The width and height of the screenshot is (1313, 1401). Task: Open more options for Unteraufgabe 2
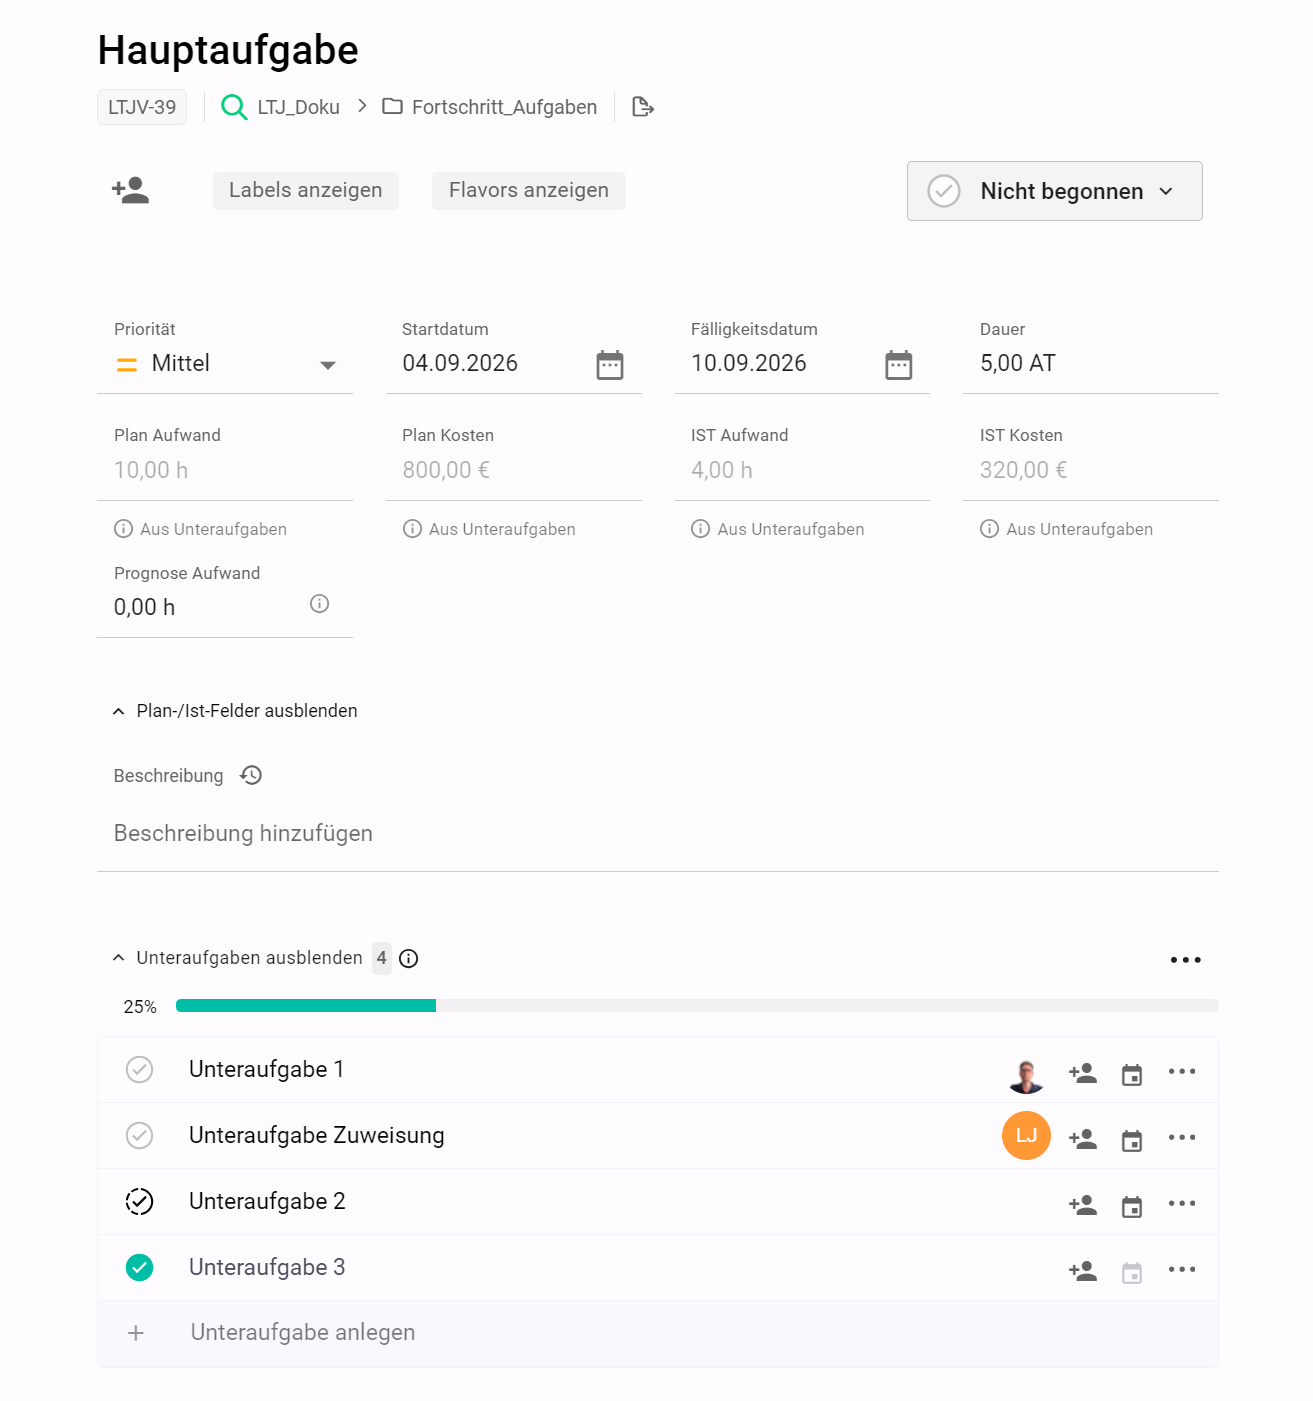pyautogui.click(x=1182, y=1203)
